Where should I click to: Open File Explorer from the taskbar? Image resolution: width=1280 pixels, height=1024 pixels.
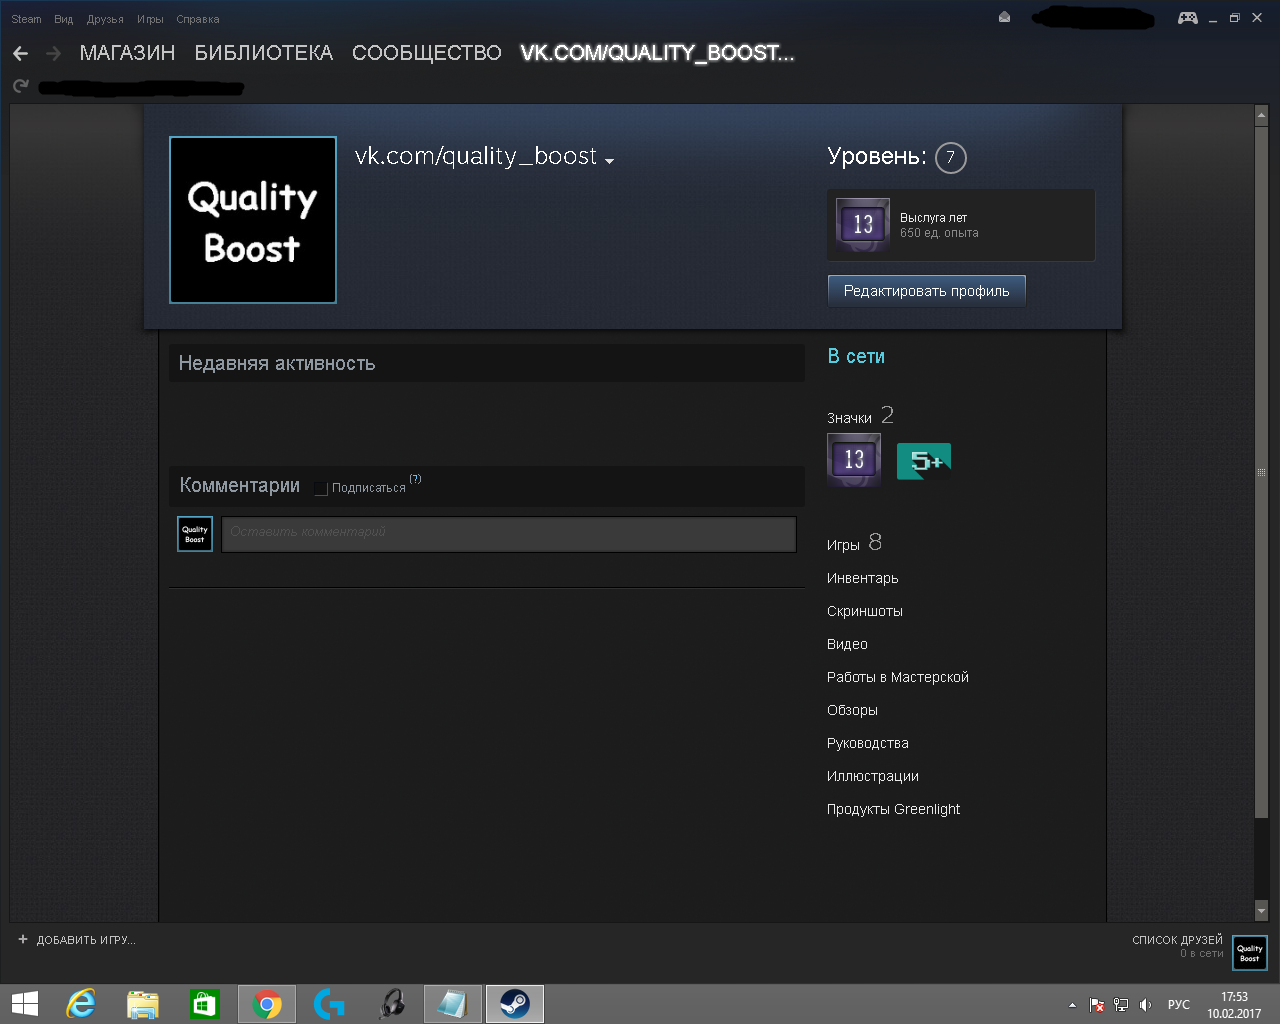(143, 1004)
